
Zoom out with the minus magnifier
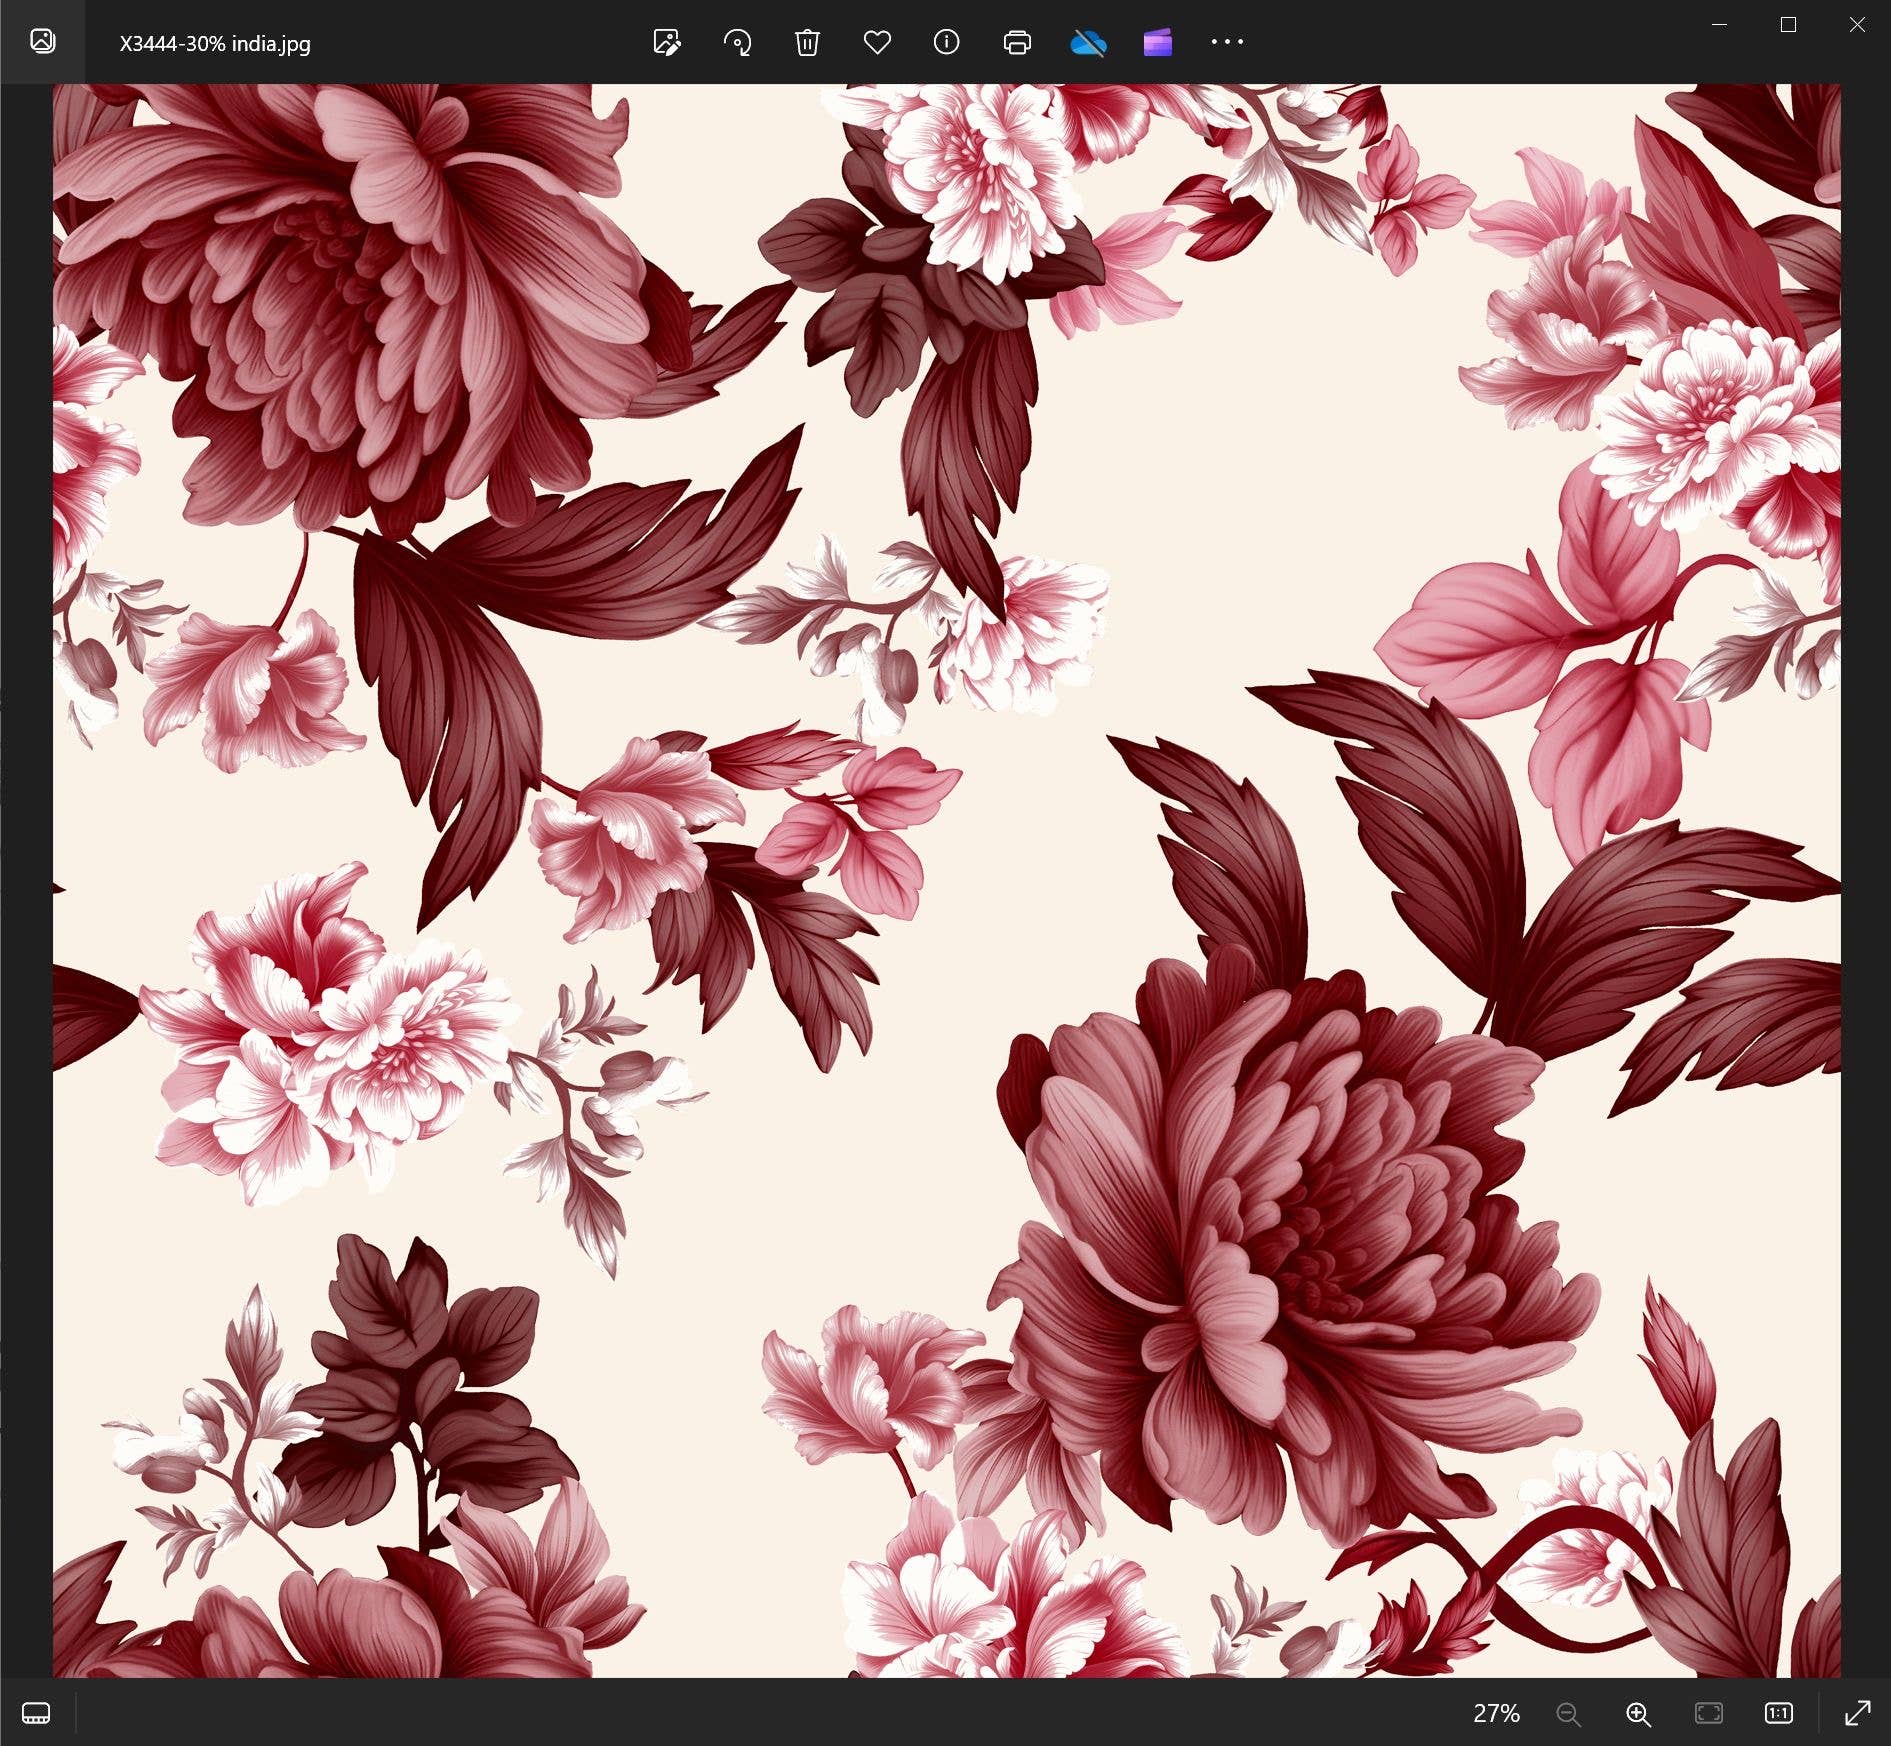click(x=1568, y=1714)
